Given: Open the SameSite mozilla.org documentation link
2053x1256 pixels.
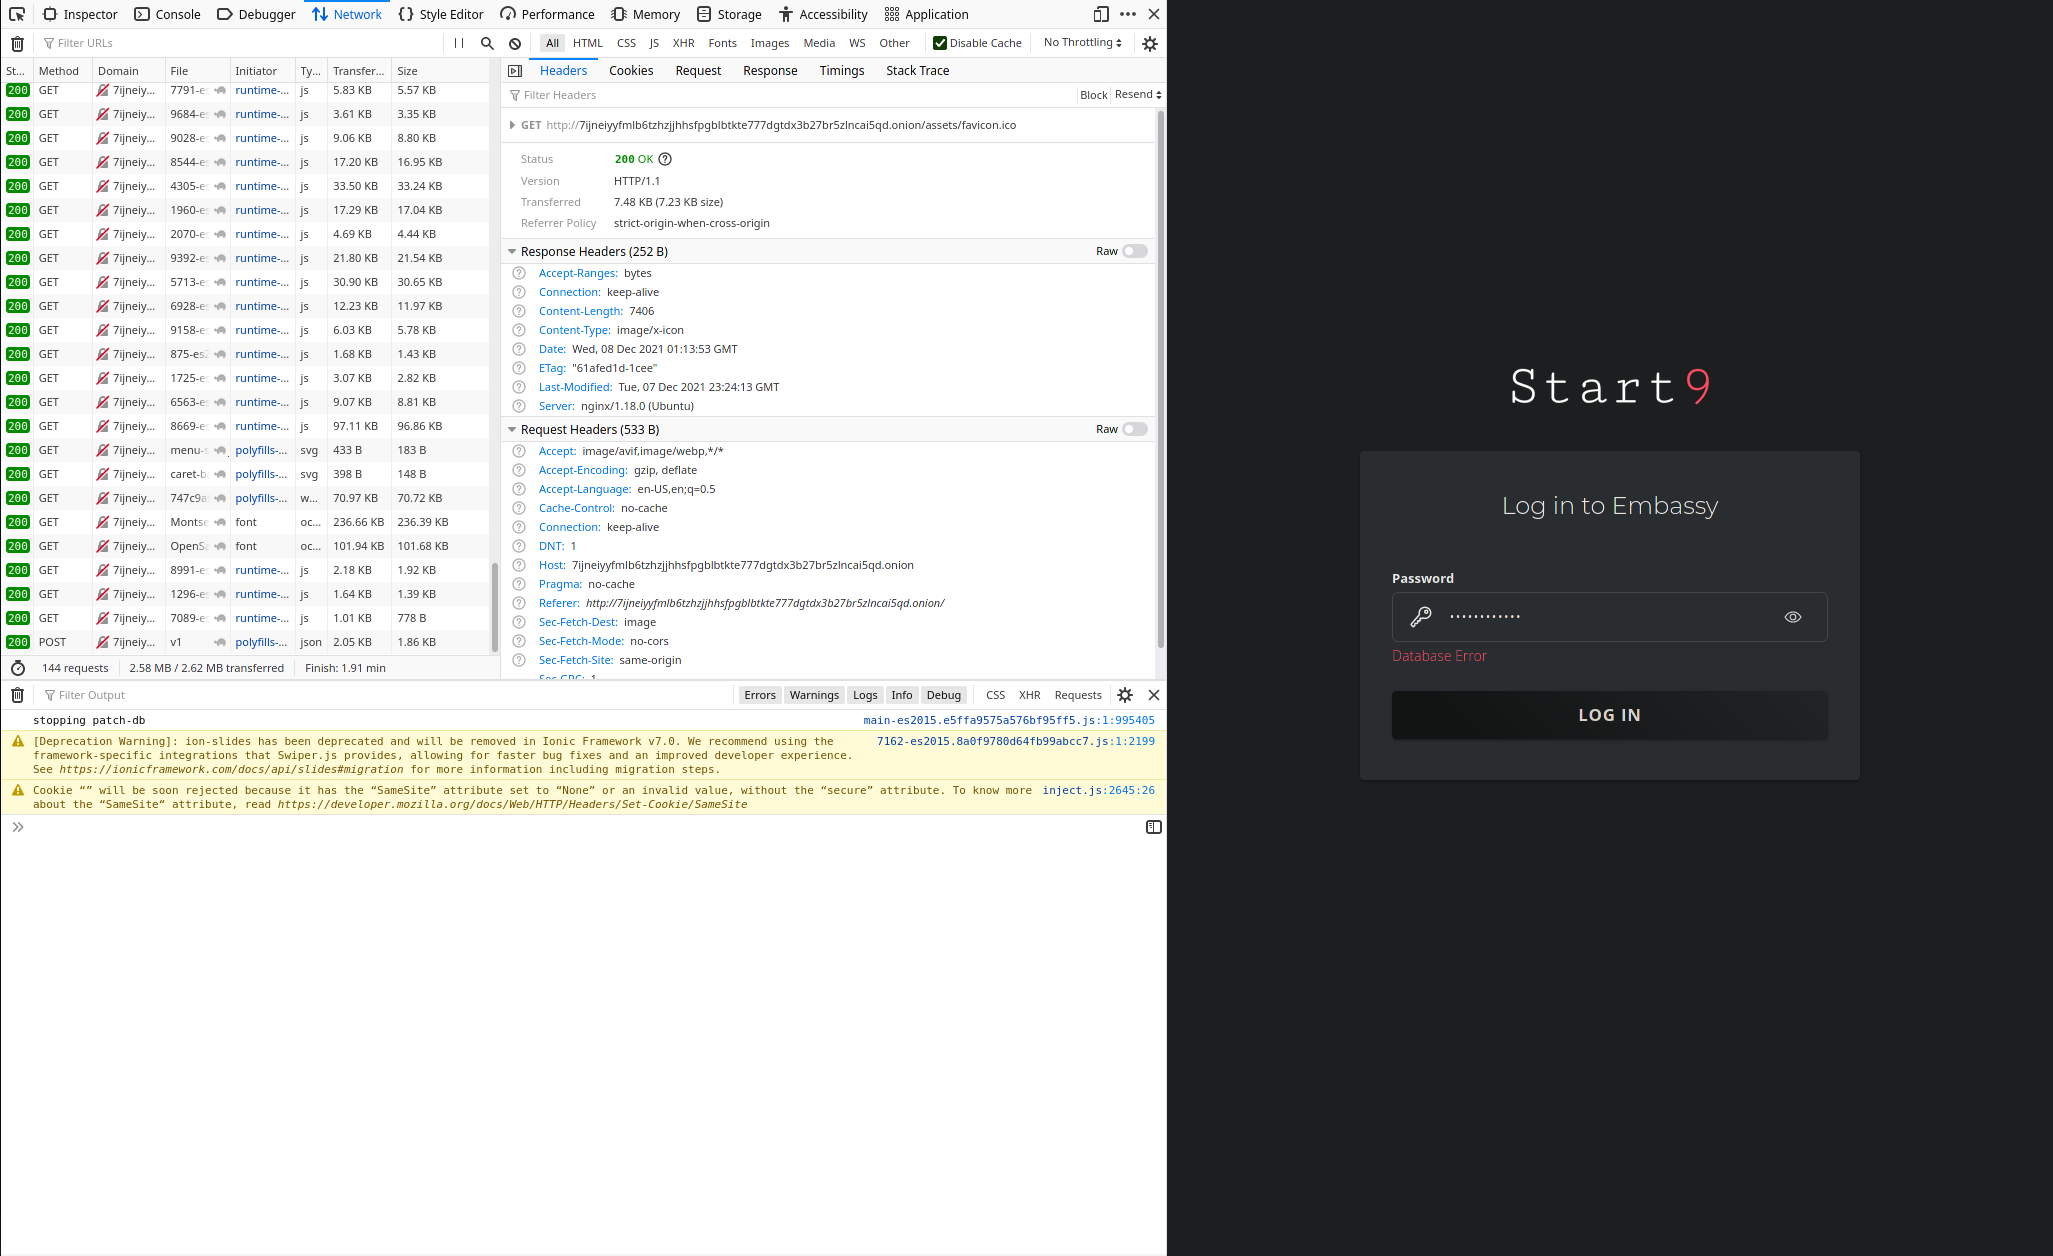Looking at the screenshot, I should [511, 804].
